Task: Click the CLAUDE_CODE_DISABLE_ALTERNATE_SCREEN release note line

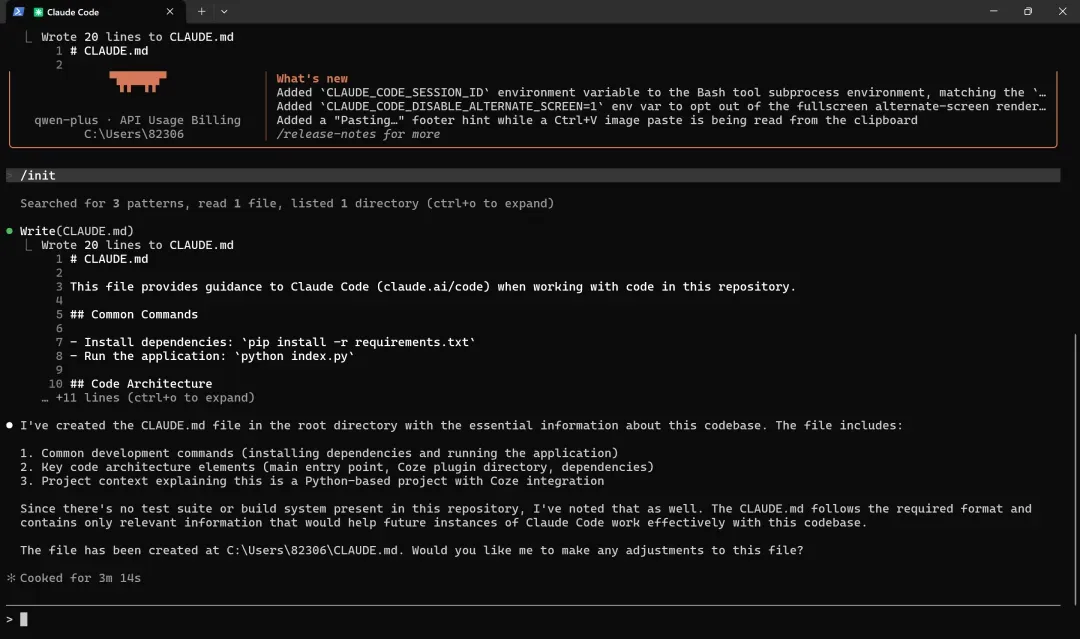Action: [661, 106]
